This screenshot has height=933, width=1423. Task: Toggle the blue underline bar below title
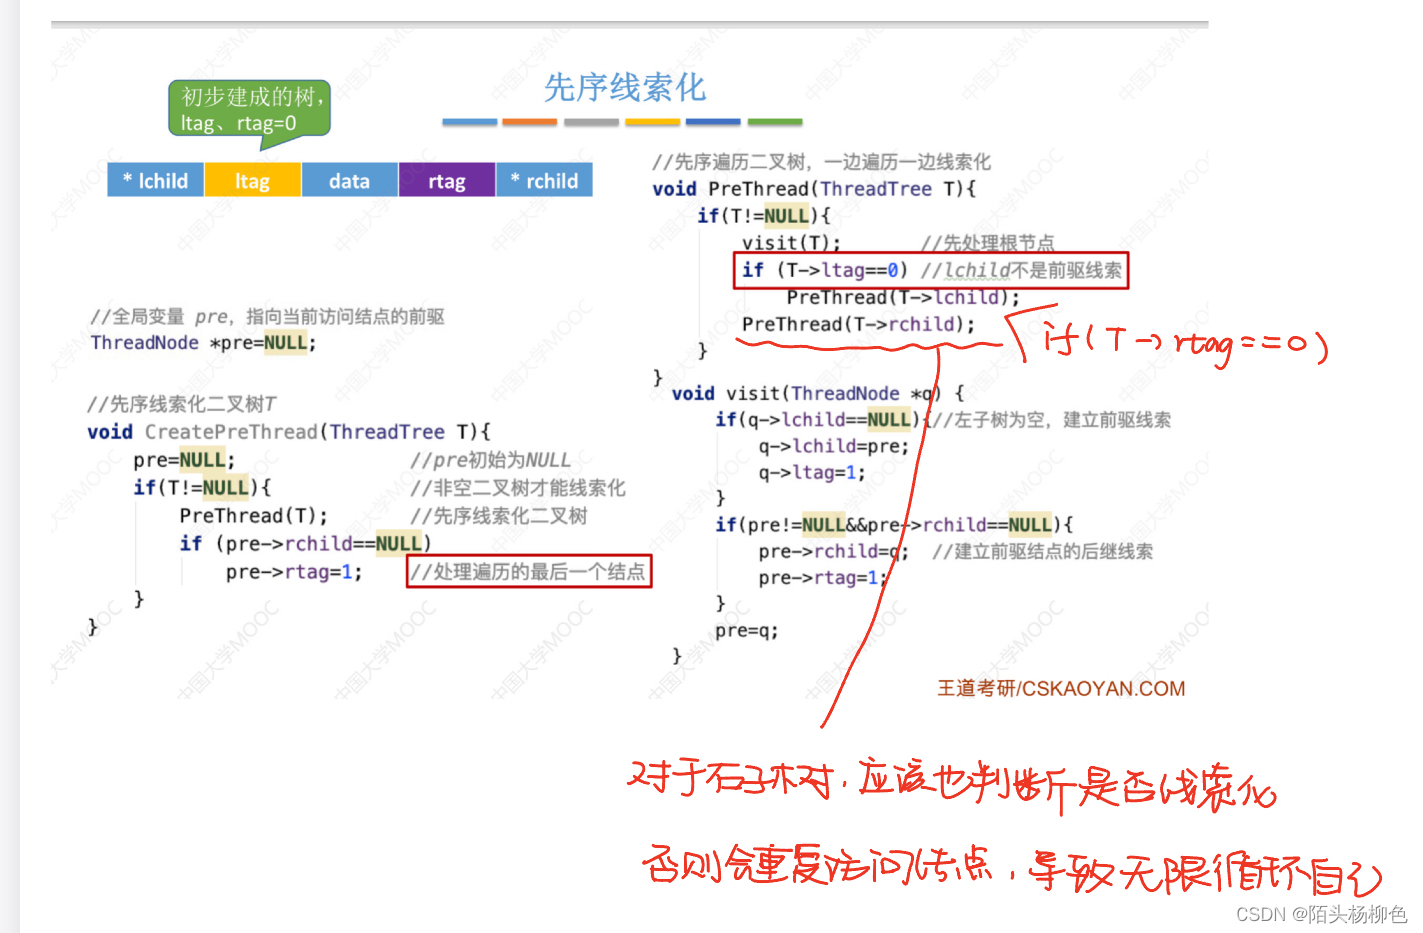coord(469,121)
